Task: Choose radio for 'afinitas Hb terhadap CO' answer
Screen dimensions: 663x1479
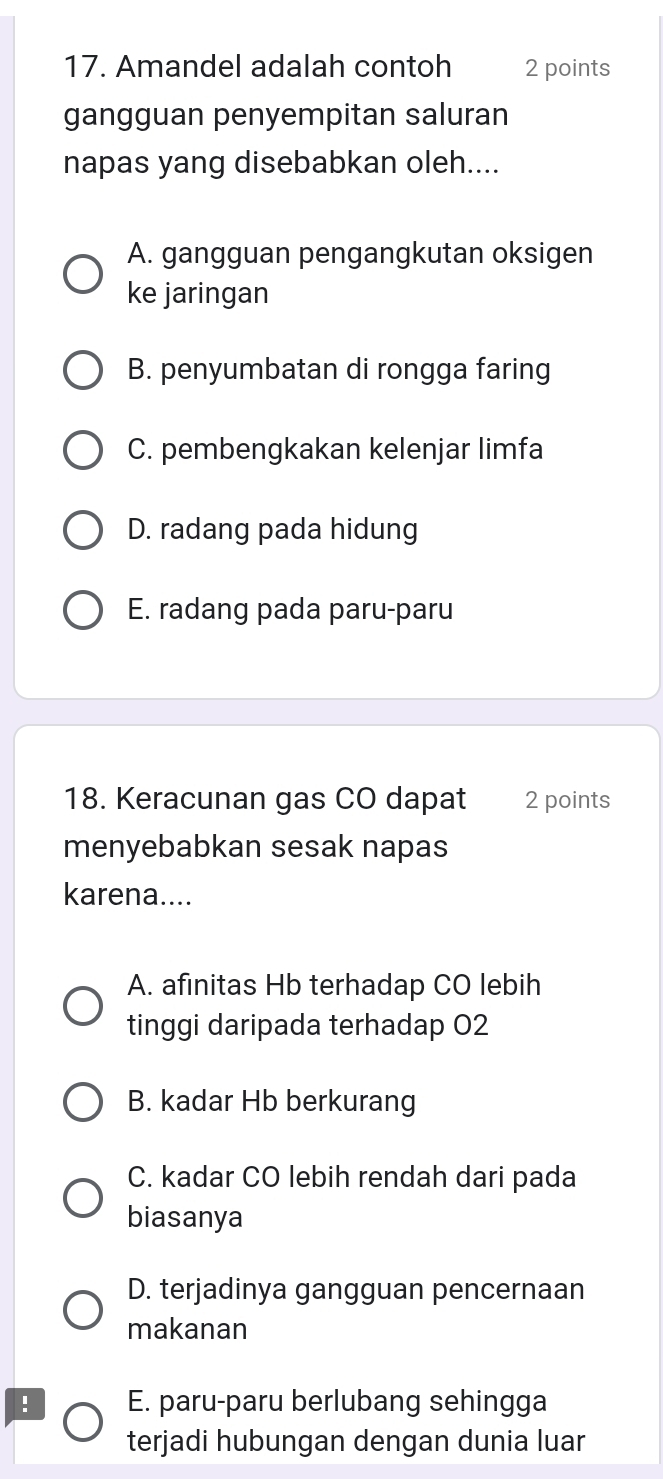Action: pyautogui.click(x=83, y=1006)
